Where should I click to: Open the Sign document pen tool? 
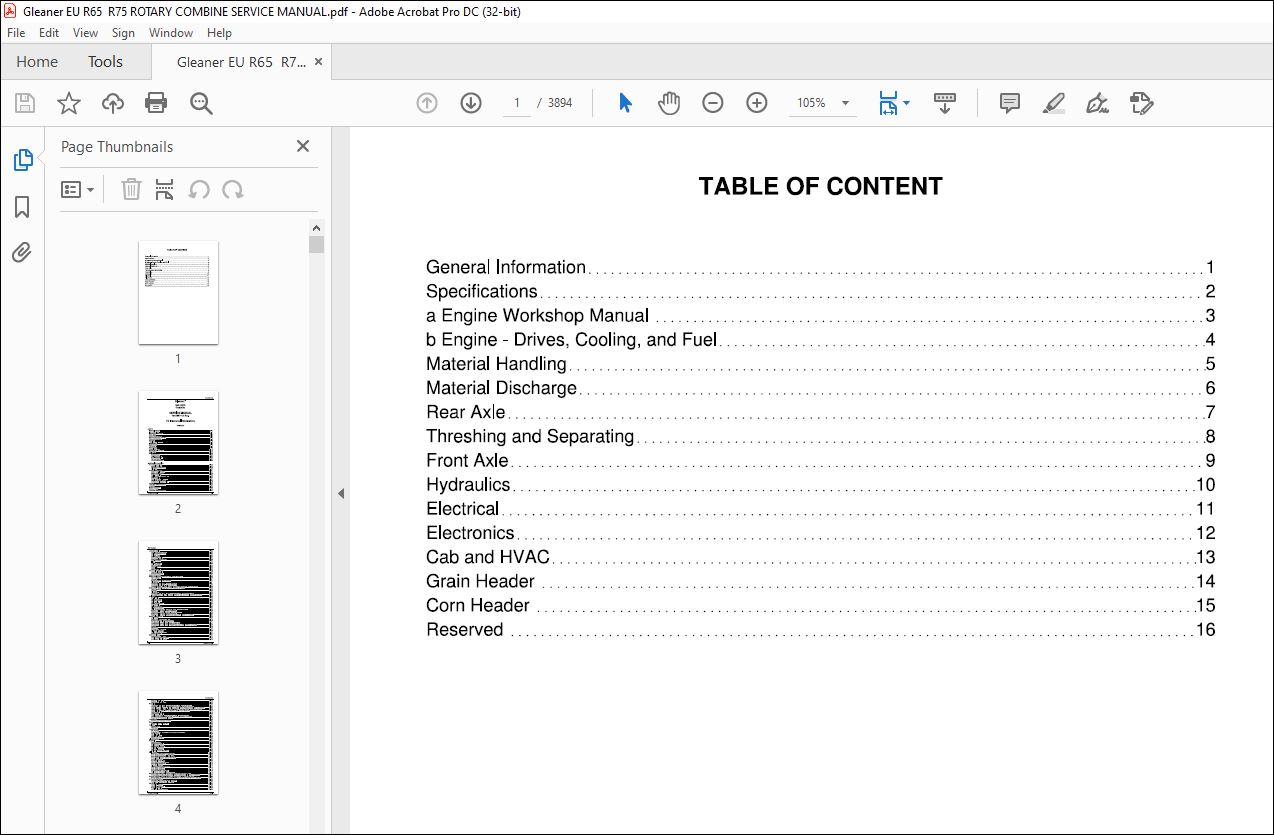click(x=1097, y=103)
